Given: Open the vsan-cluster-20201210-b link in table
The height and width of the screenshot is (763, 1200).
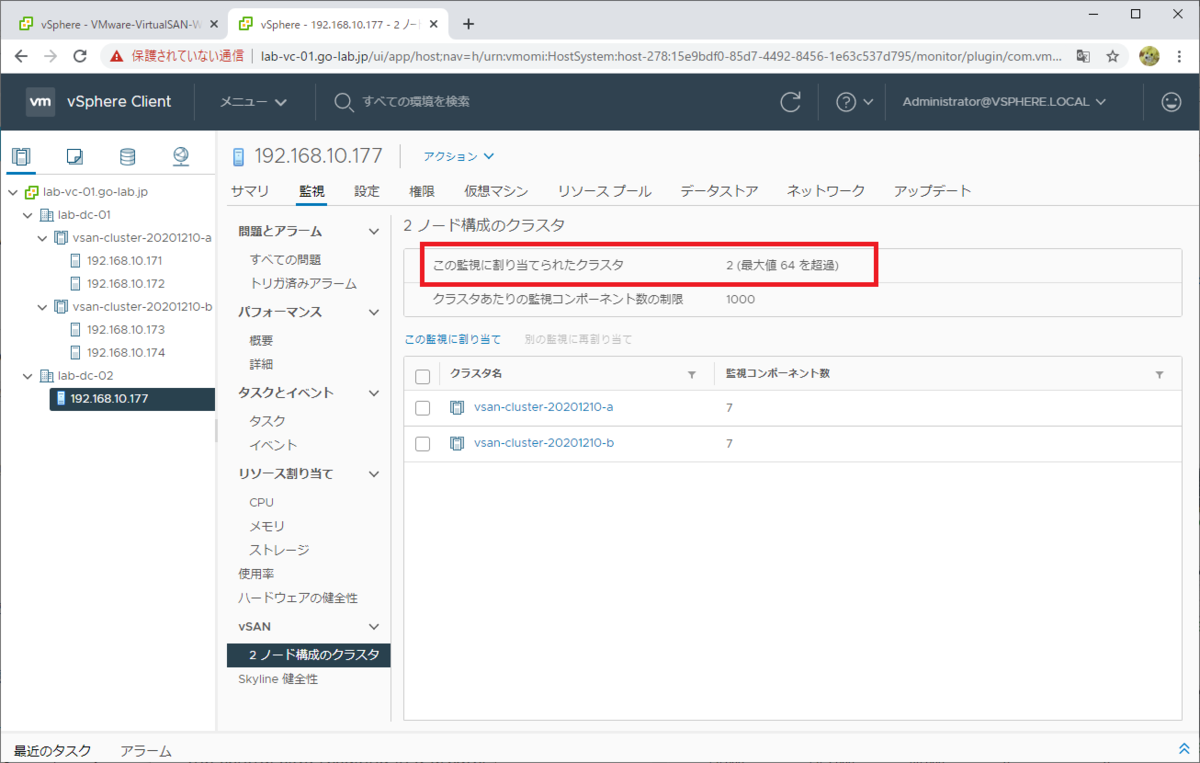Looking at the screenshot, I should tap(544, 443).
